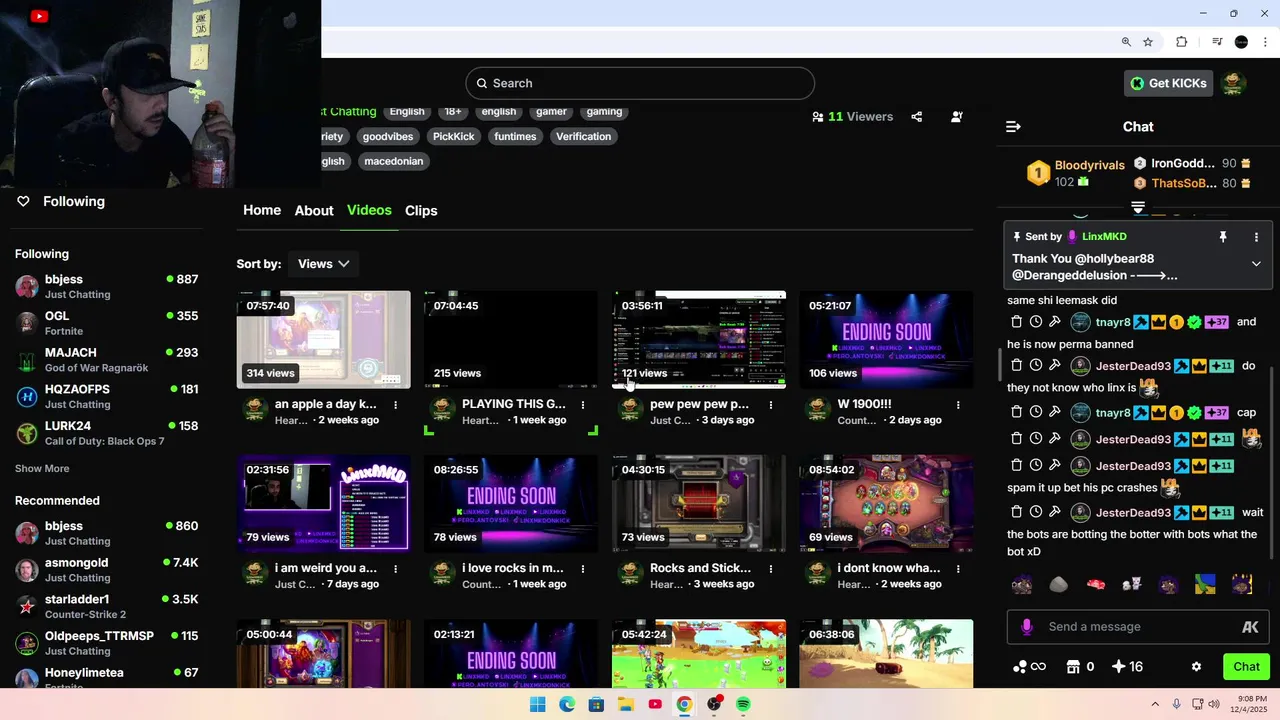Viewport: 1280px width, 720px height.
Task: Click the browser bookmark star icon
Action: coord(1148,42)
